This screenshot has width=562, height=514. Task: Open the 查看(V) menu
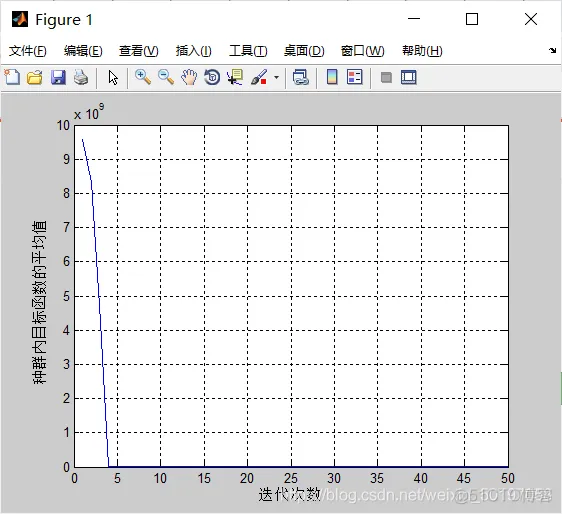[139, 51]
